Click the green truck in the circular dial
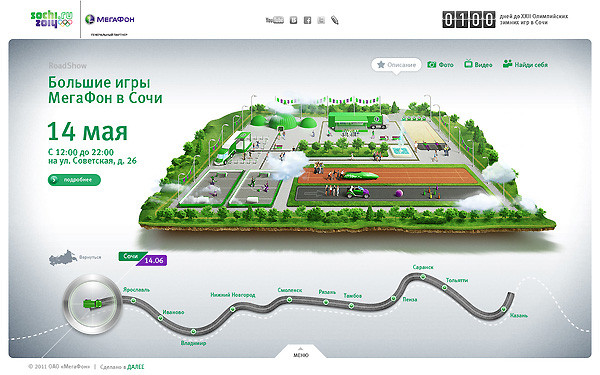This screenshot has height=375, width=600. point(93,304)
